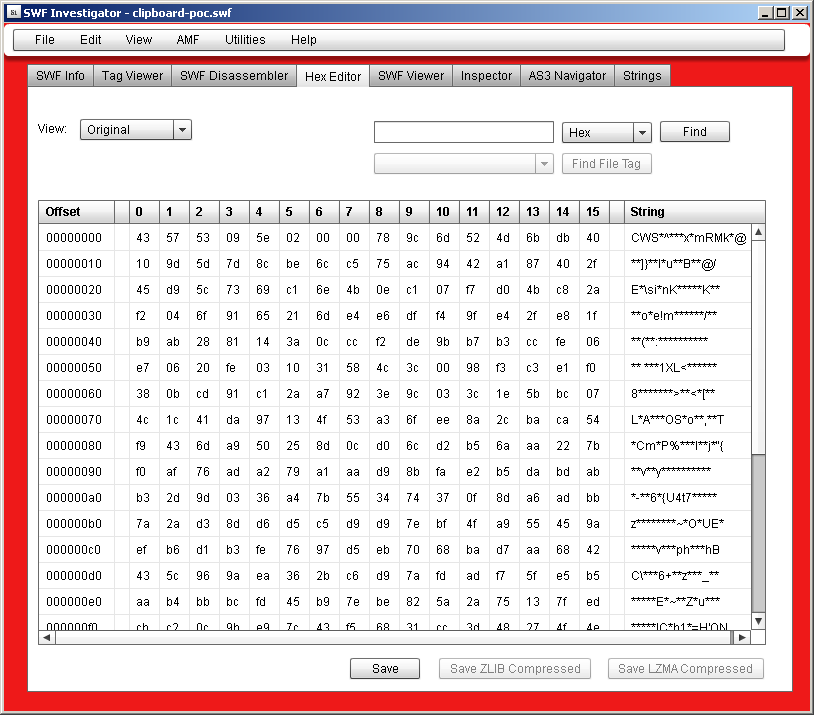This screenshot has height=715, width=814.
Task: Open the File menu
Action: click(x=45, y=40)
